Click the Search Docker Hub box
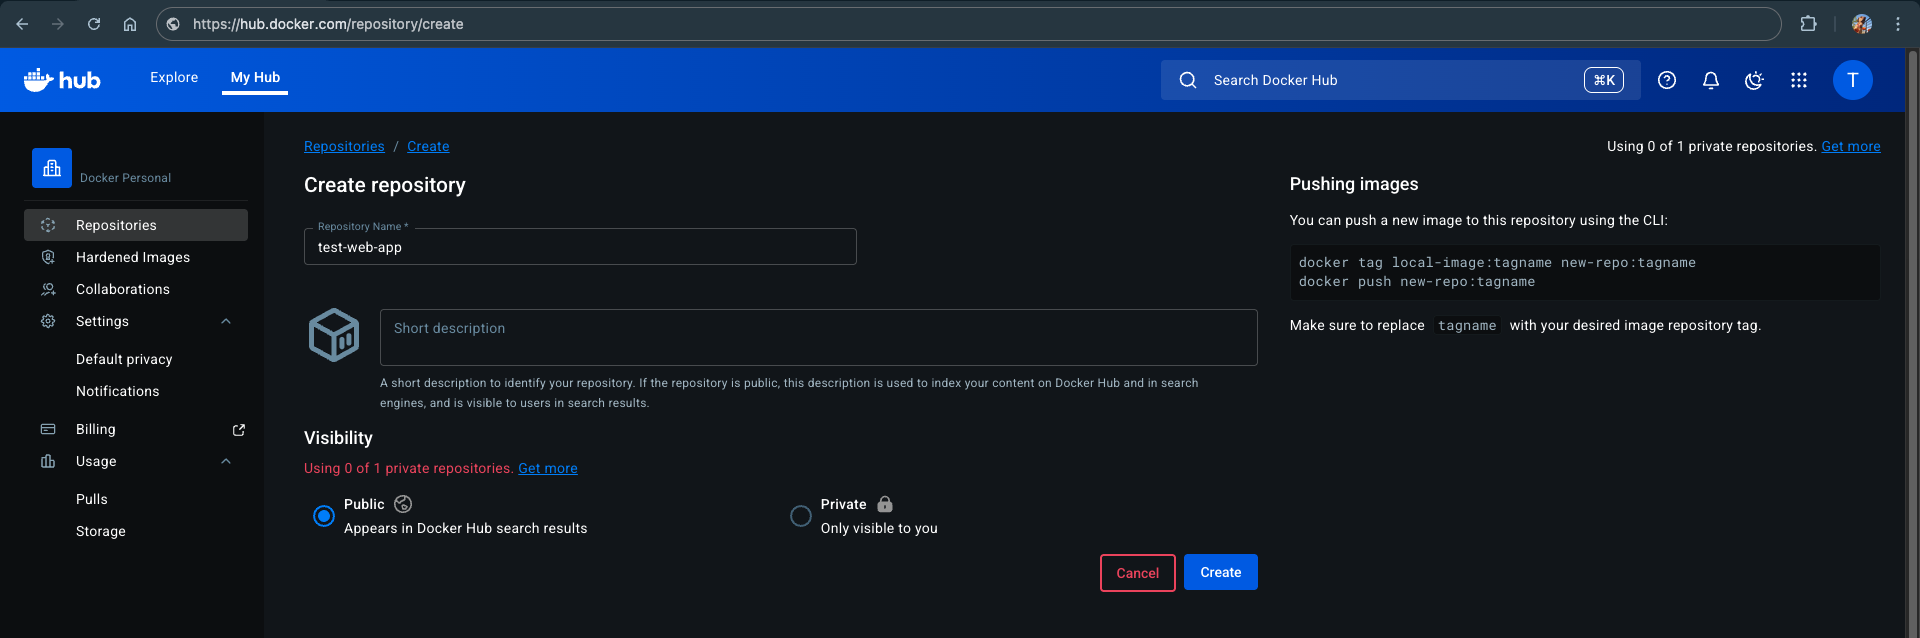The image size is (1920, 638). pos(1400,80)
